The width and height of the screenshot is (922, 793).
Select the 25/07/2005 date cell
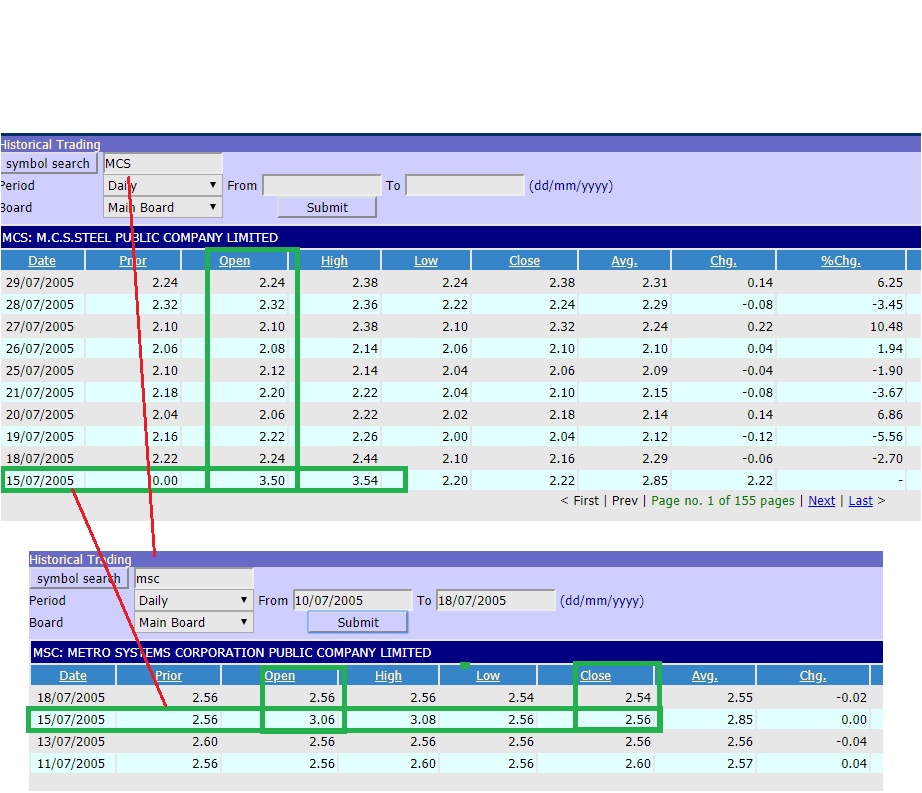click(40, 371)
